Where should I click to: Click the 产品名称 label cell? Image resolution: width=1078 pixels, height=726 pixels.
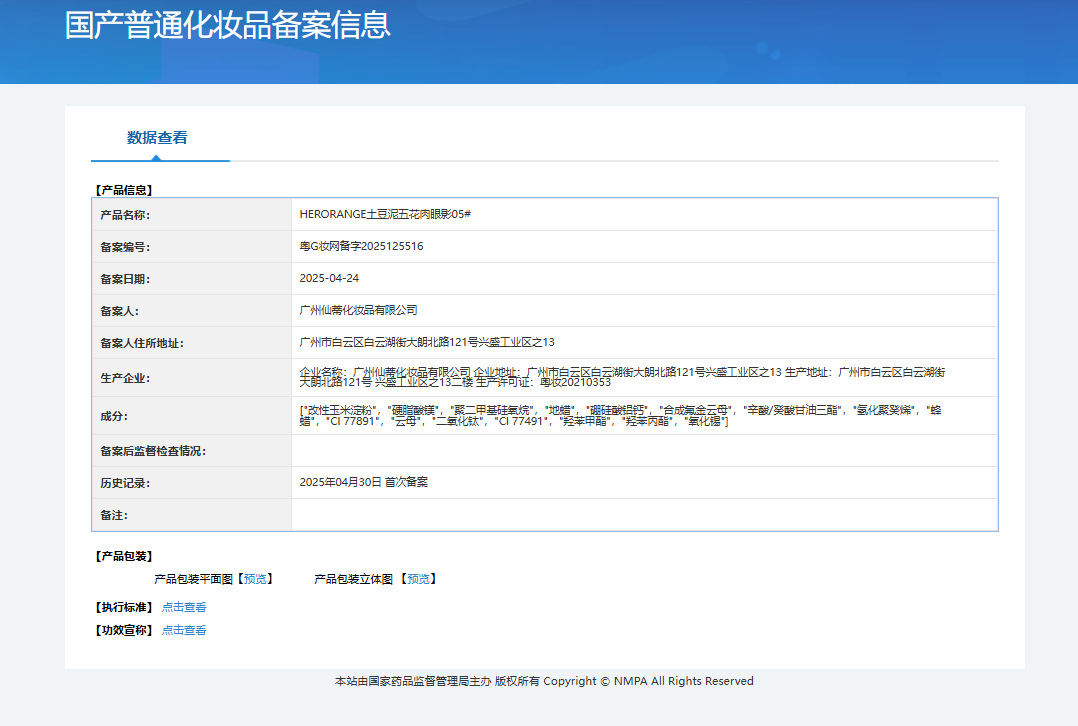click(192, 214)
